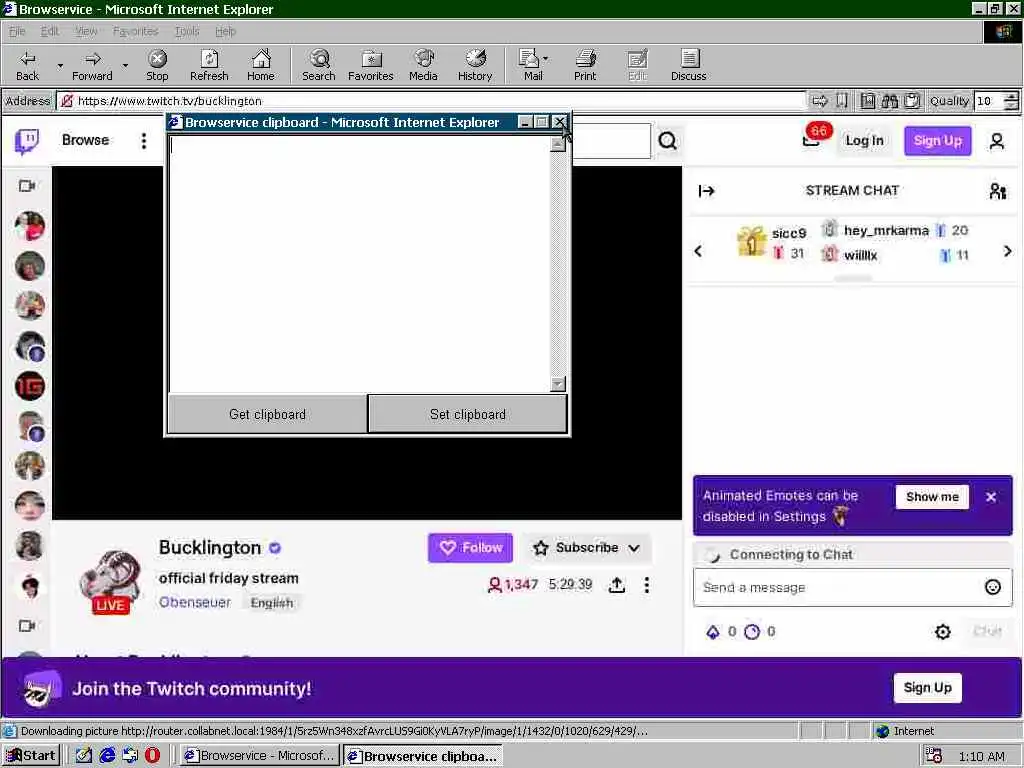Image resolution: width=1024 pixels, height=768 pixels.
Task: Open the Back button history dropdown arrow
Action: point(60,66)
